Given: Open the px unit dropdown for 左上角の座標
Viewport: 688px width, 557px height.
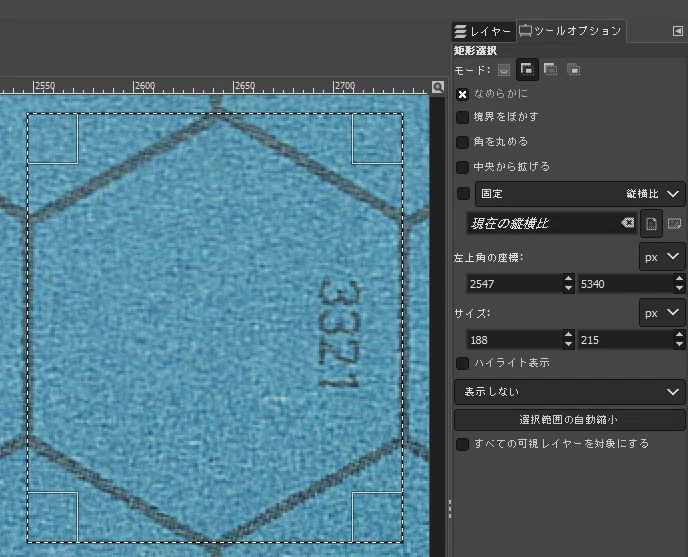Looking at the screenshot, I should (x=662, y=257).
